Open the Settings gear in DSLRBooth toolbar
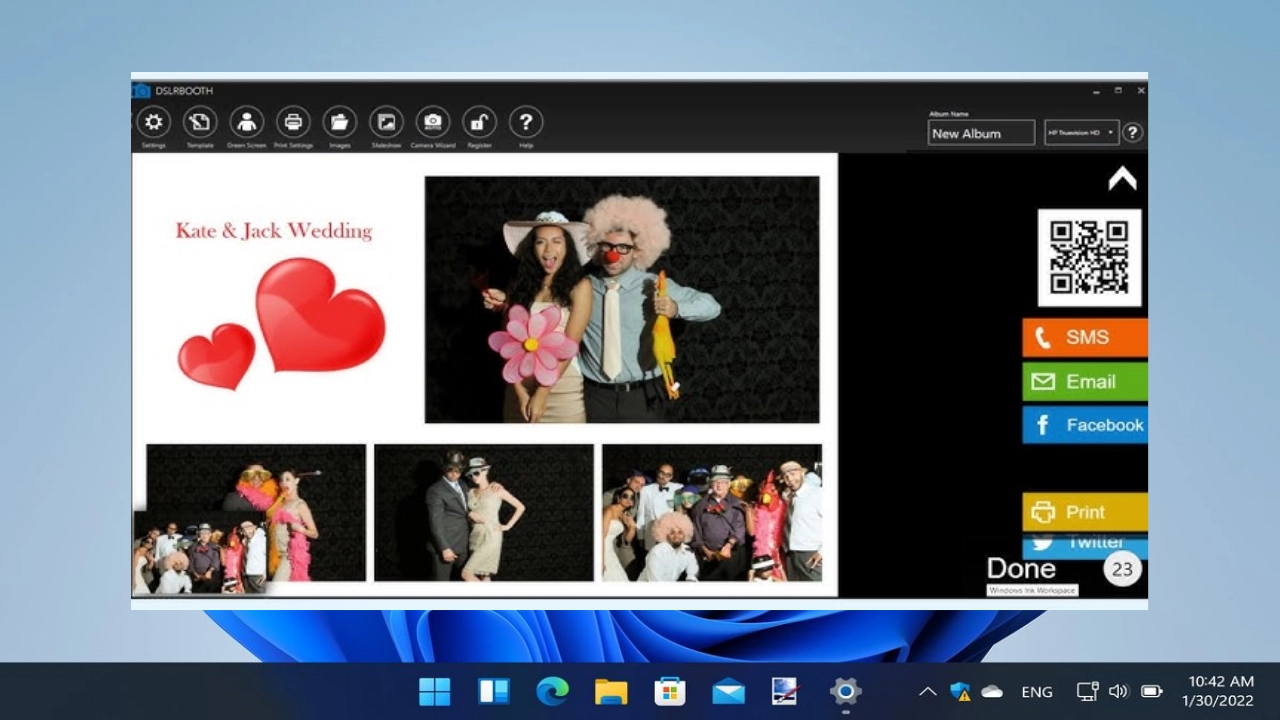The height and width of the screenshot is (720, 1280). (153, 122)
